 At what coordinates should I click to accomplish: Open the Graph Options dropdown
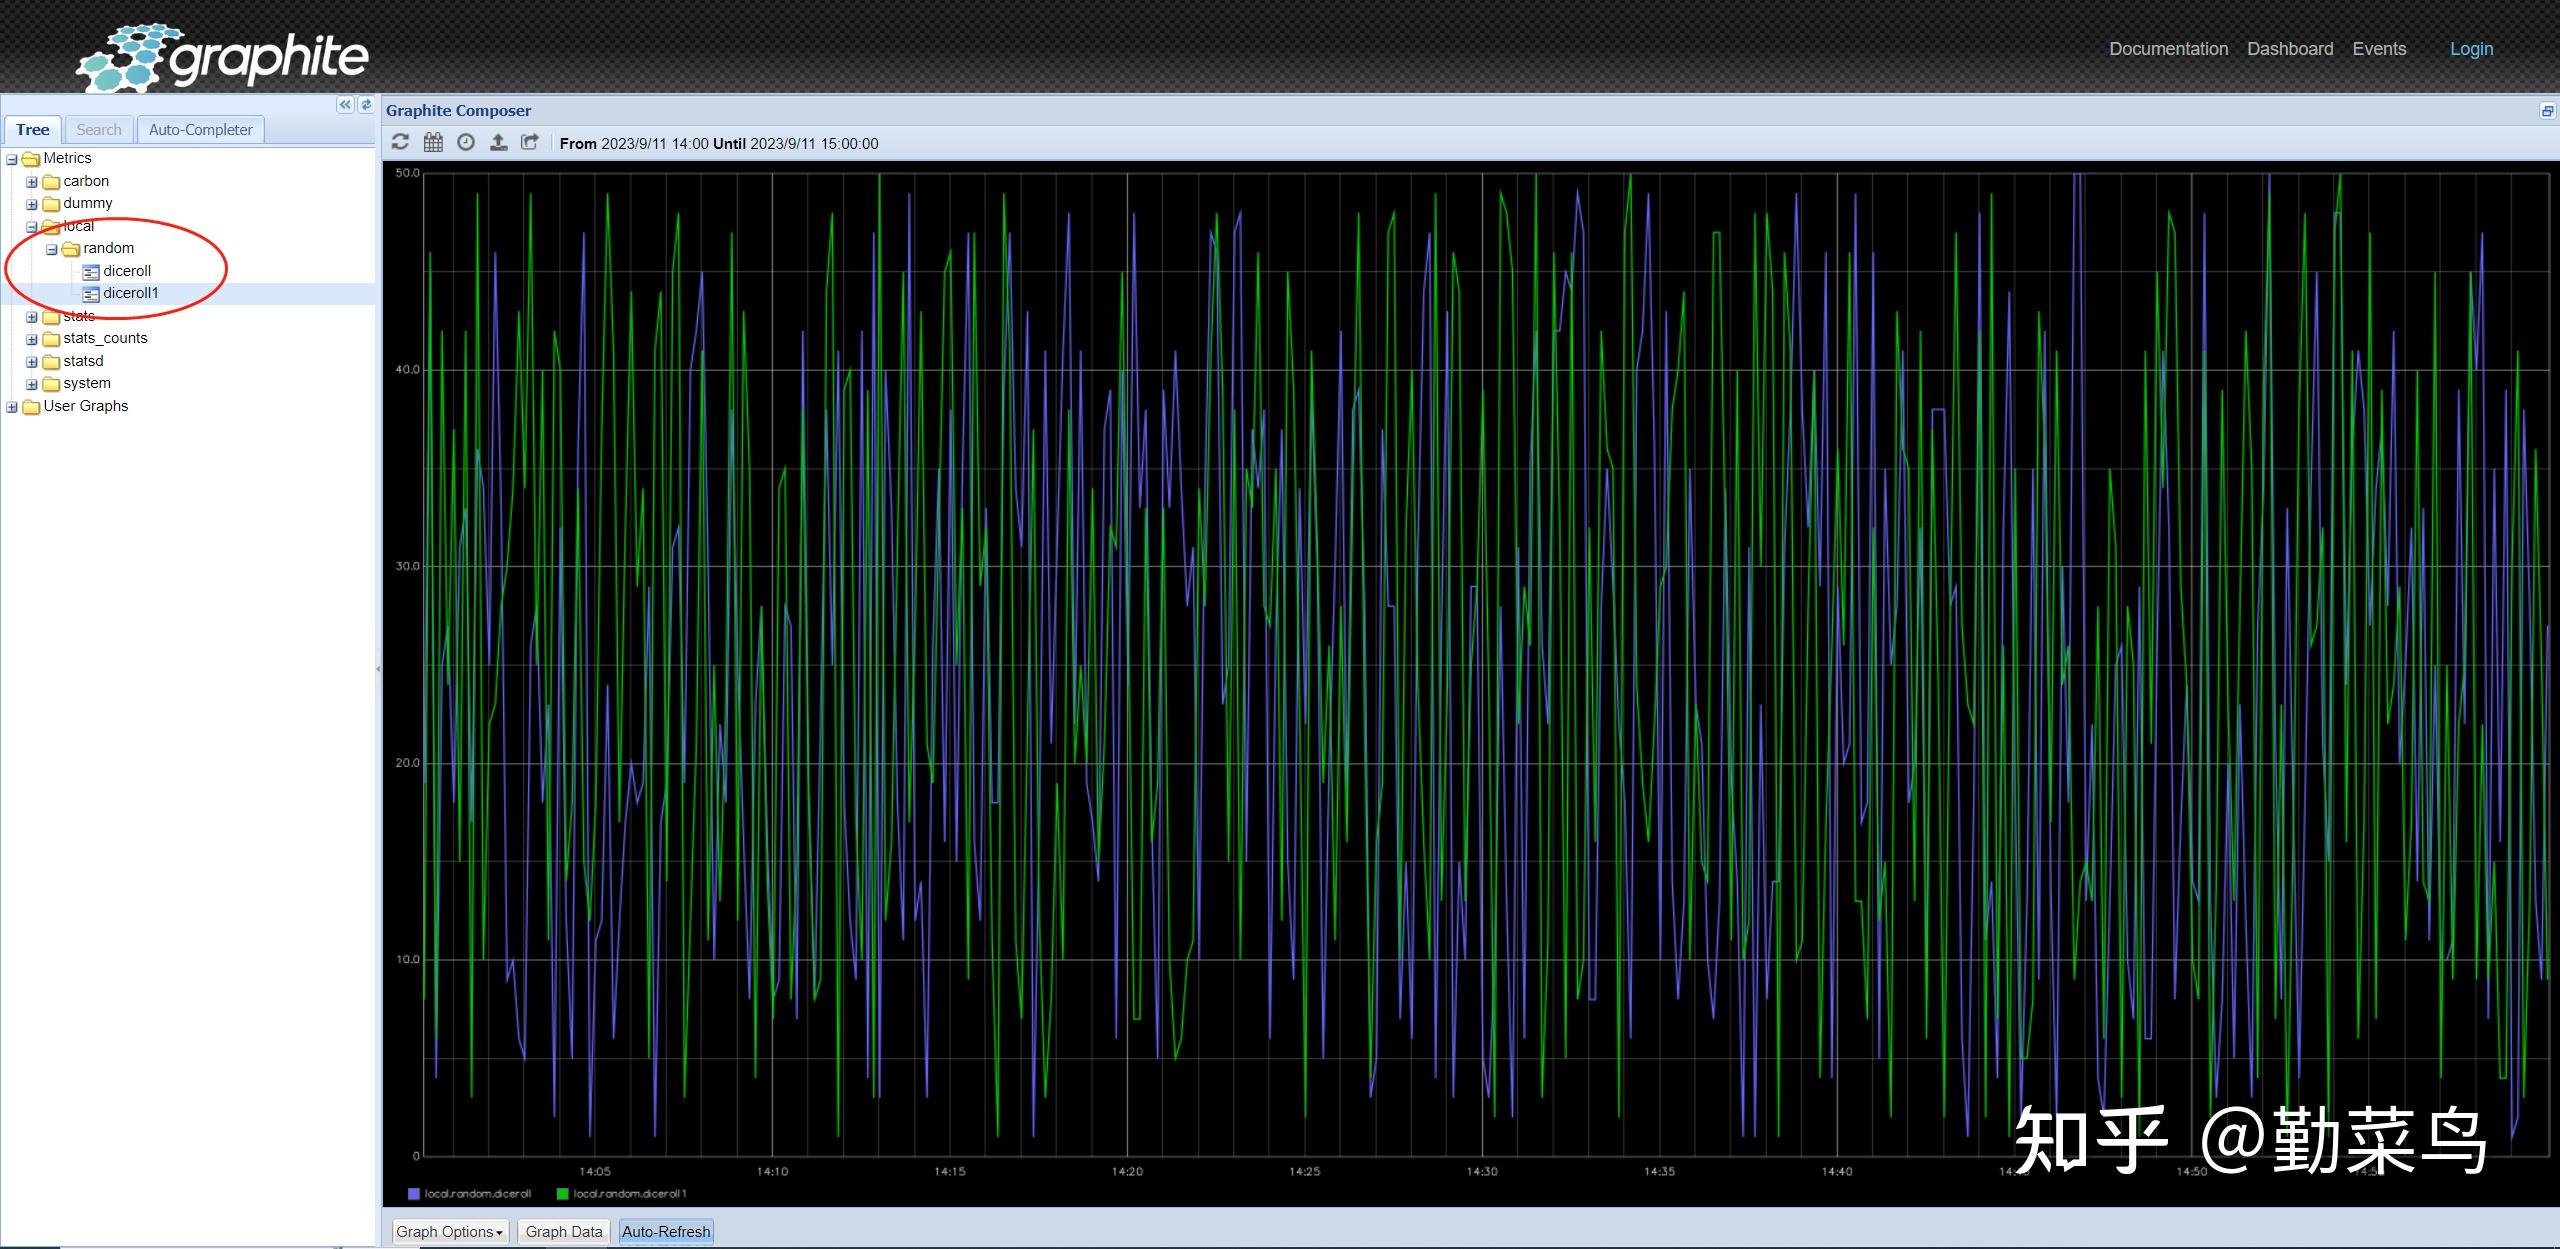pyautogui.click(x=449, y=1232)
